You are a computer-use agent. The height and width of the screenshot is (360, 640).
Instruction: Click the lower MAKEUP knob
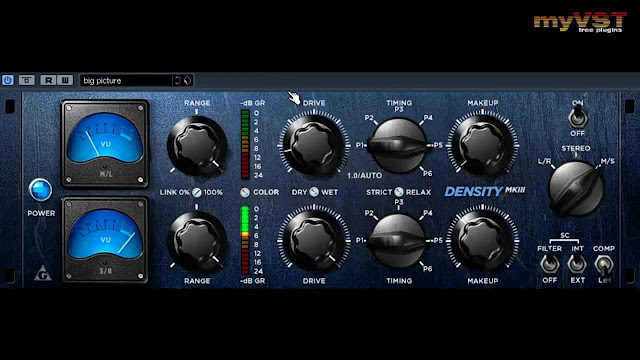tap(483, 241)
